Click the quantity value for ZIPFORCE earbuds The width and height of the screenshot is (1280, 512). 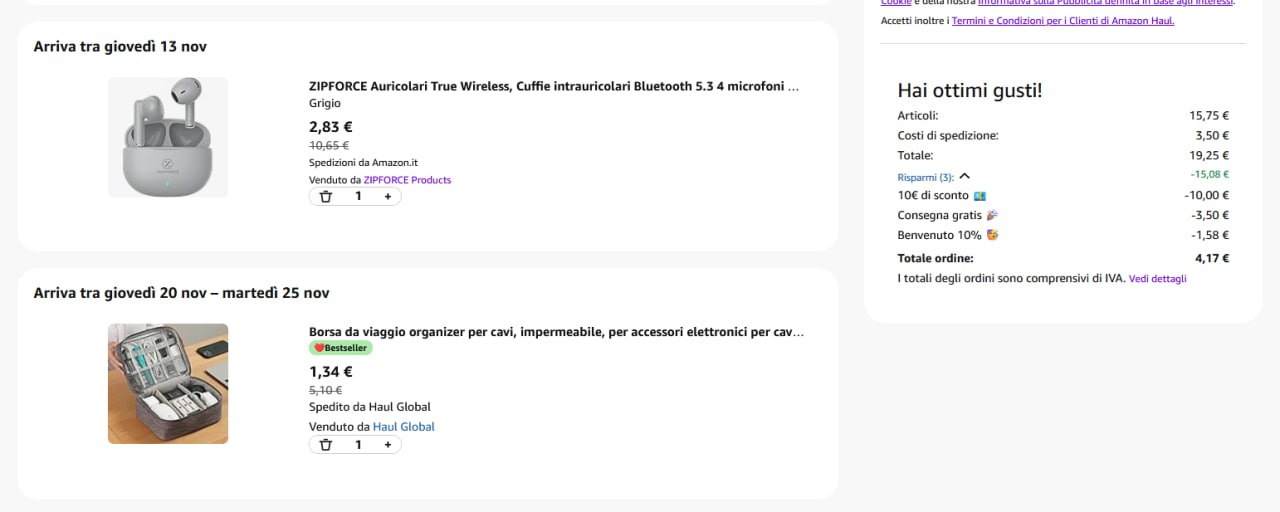click(x=358, y=197)
